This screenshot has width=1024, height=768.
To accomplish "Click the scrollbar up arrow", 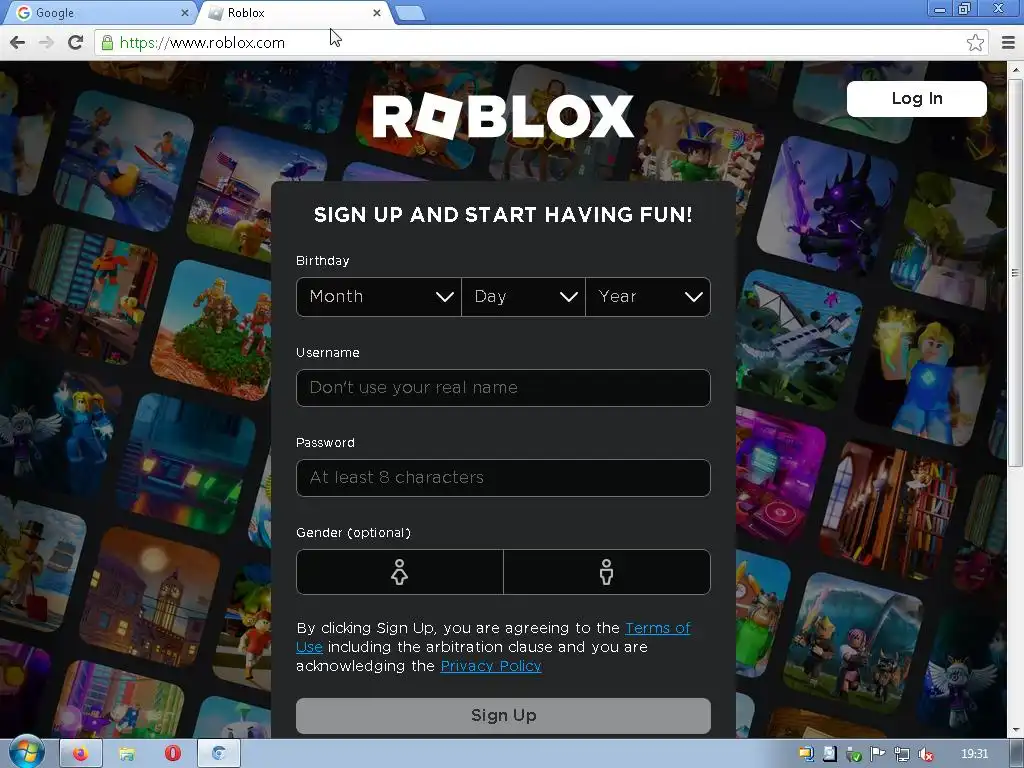I will click(x=1015, y=69).
